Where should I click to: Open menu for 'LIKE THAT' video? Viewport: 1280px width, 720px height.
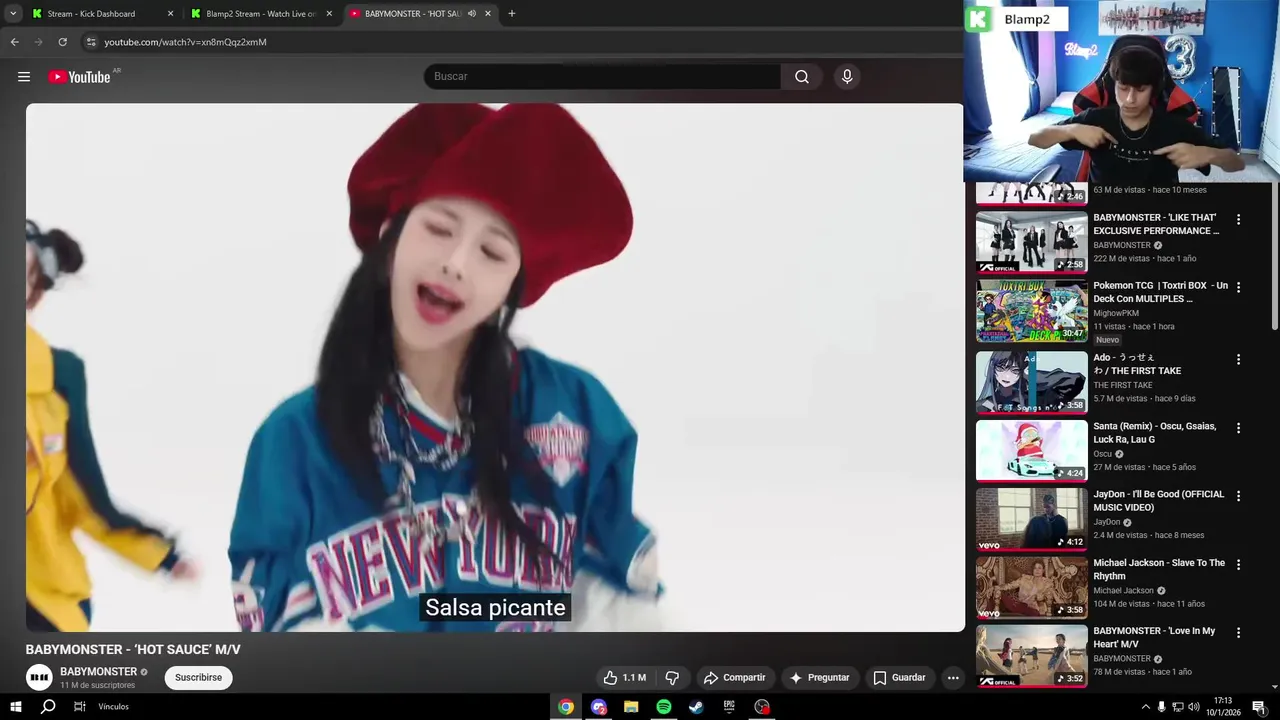tap(1238, 219)
